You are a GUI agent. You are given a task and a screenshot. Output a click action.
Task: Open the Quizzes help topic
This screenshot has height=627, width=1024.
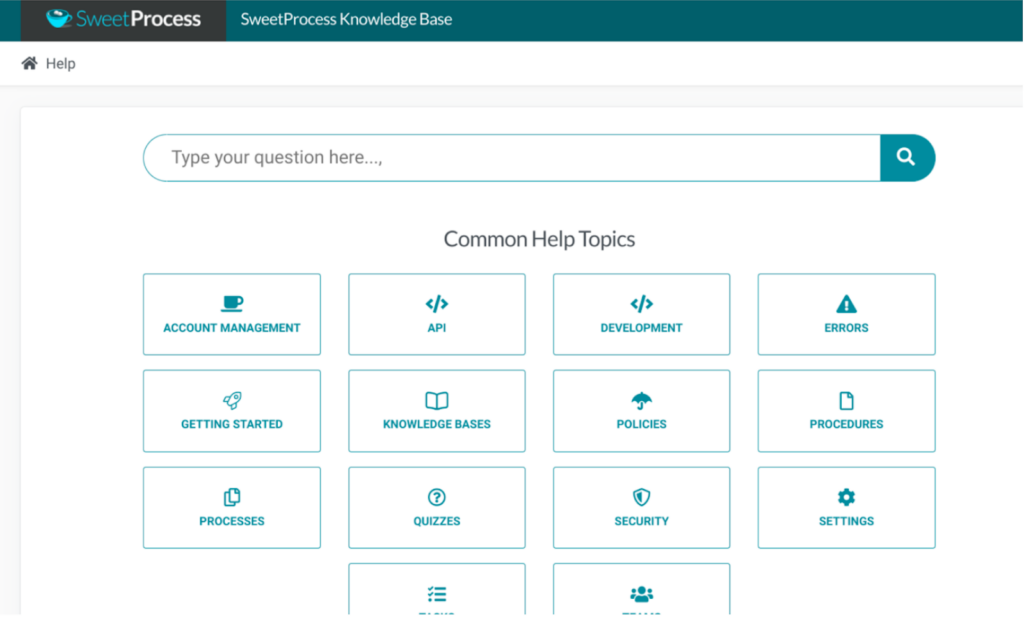437,507
